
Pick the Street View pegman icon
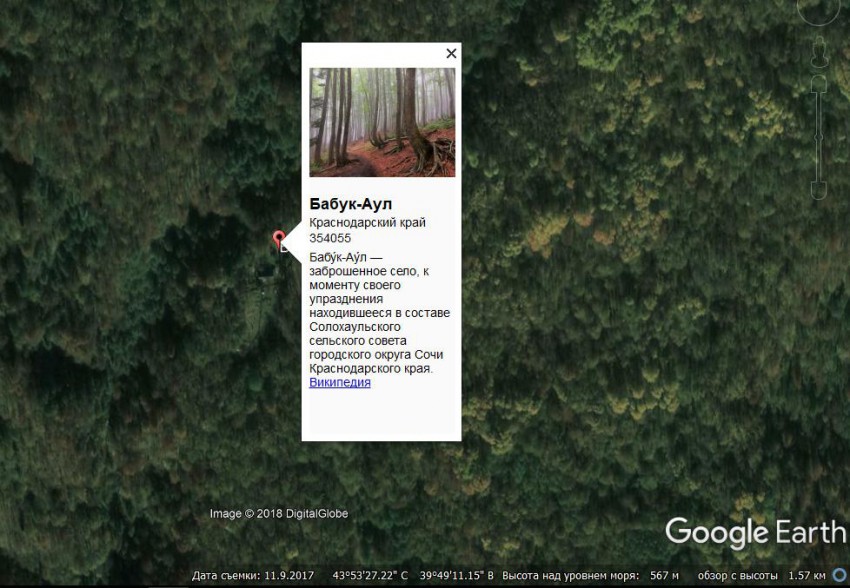click(x=819, y=53)
